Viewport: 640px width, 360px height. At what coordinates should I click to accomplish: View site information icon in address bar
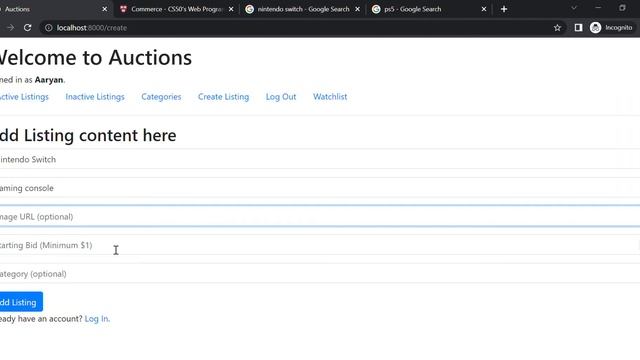coord(49,28)
